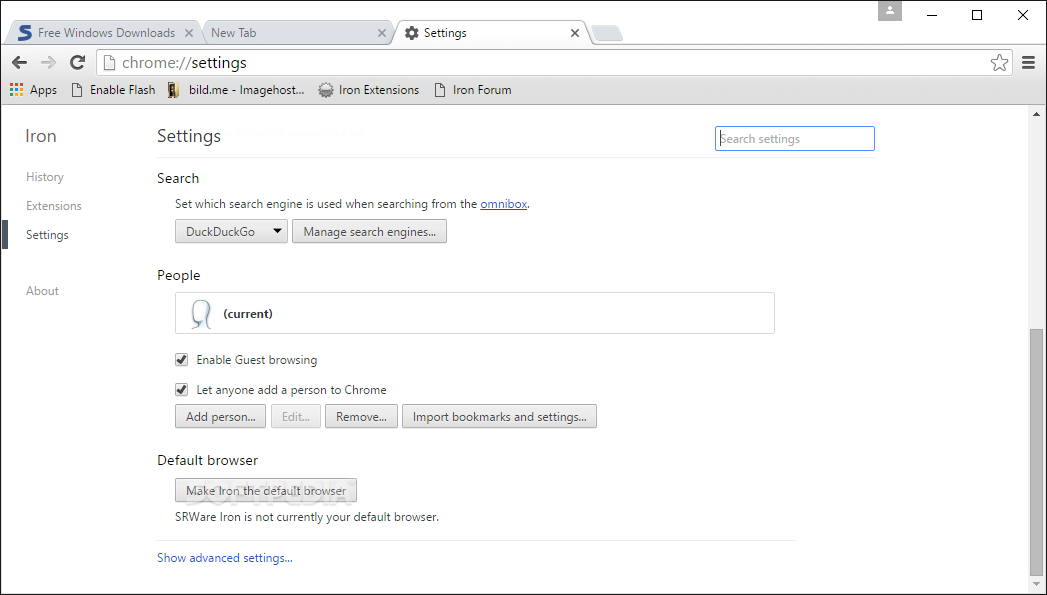Open the hamburger menu icon
The image size is (1047, 595).
tap(1028, 63)
